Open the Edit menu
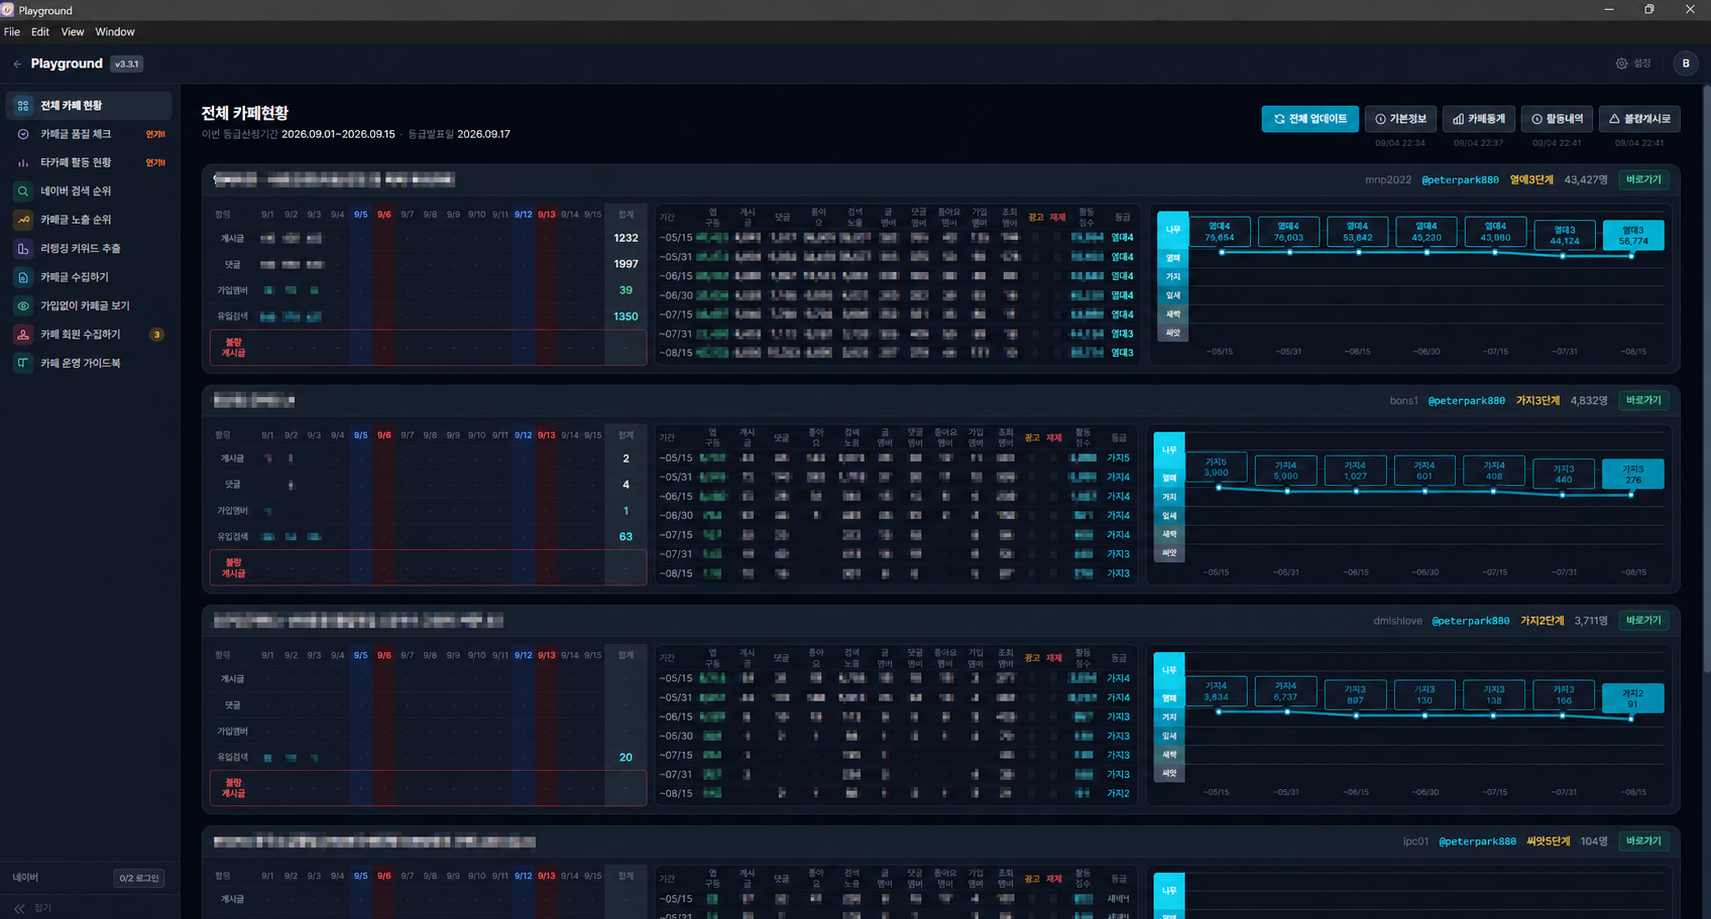 pos(40,32)
